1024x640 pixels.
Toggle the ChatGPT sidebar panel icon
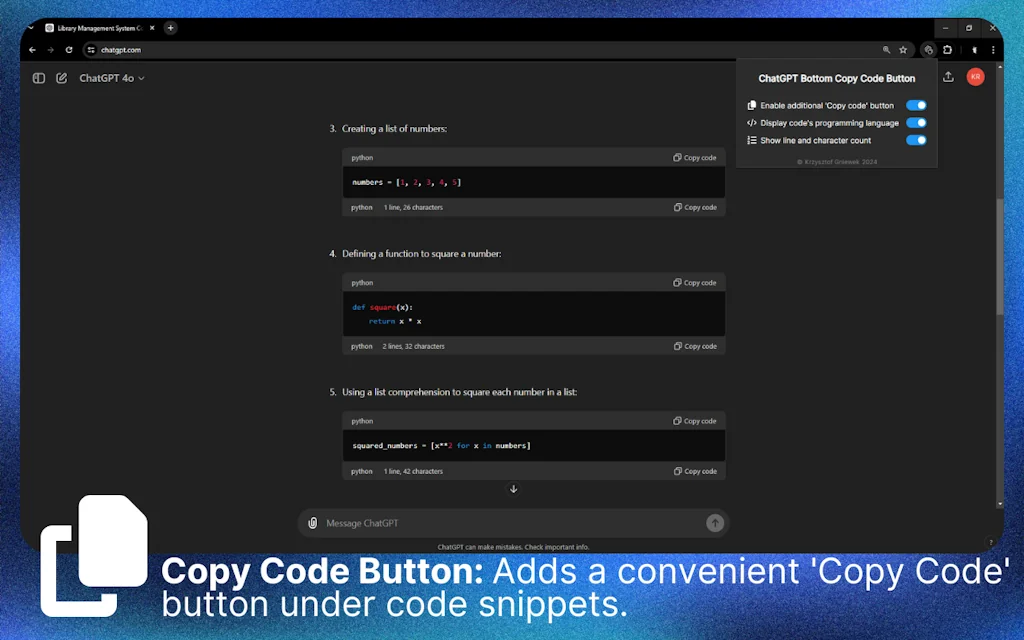pyautogui.click(x=38, y=77)
